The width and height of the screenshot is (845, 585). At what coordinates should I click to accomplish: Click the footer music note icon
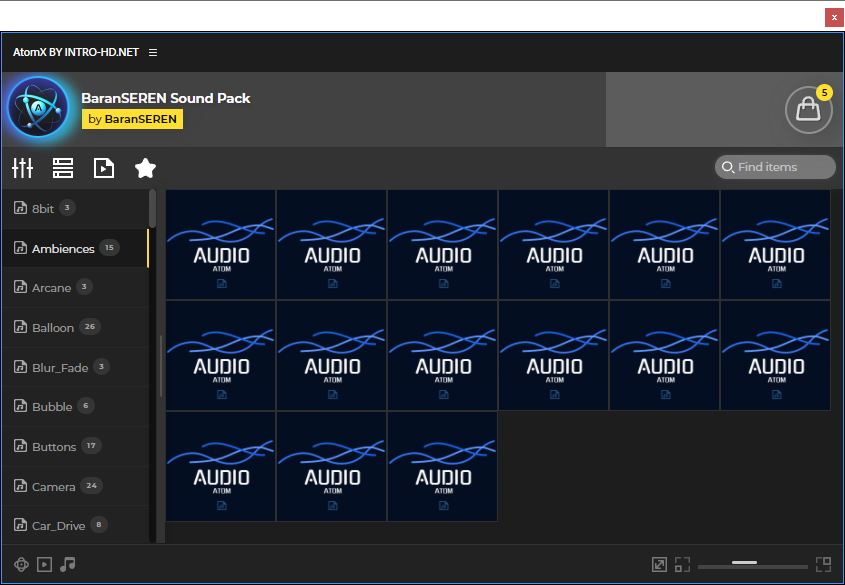67,564
